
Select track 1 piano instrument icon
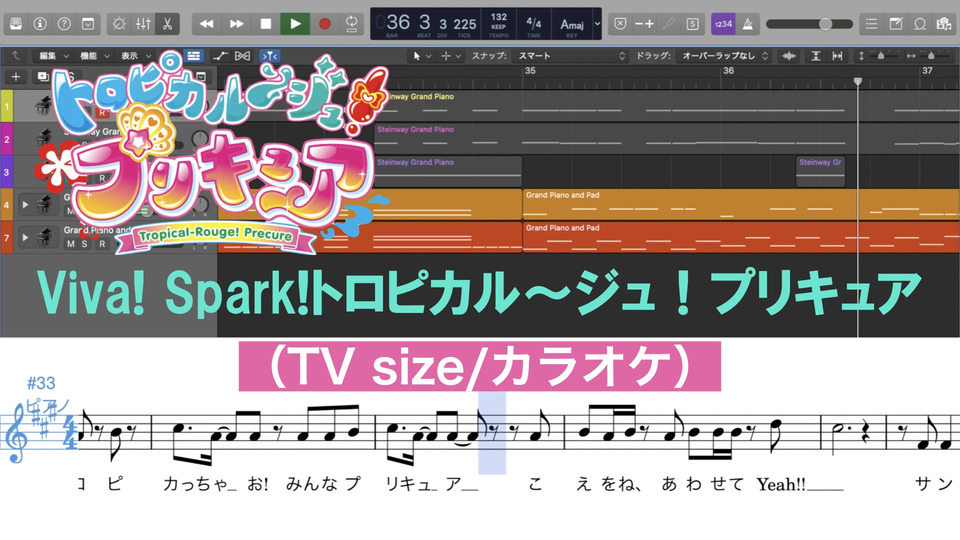click(x=43, y=105)
